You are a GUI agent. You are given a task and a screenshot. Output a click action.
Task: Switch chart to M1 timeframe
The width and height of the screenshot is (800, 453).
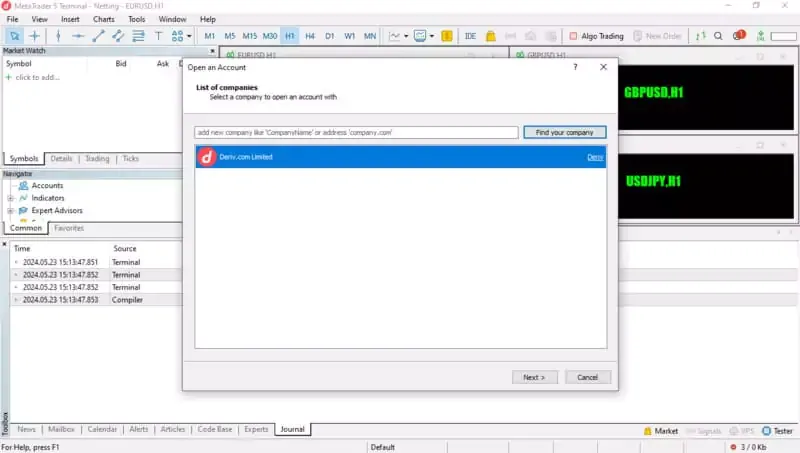pos(210,36)
